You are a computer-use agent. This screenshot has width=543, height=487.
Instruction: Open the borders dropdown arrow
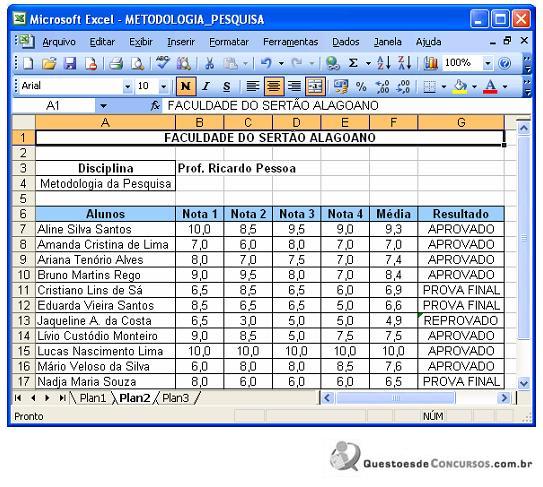click(x=444, y=86)
